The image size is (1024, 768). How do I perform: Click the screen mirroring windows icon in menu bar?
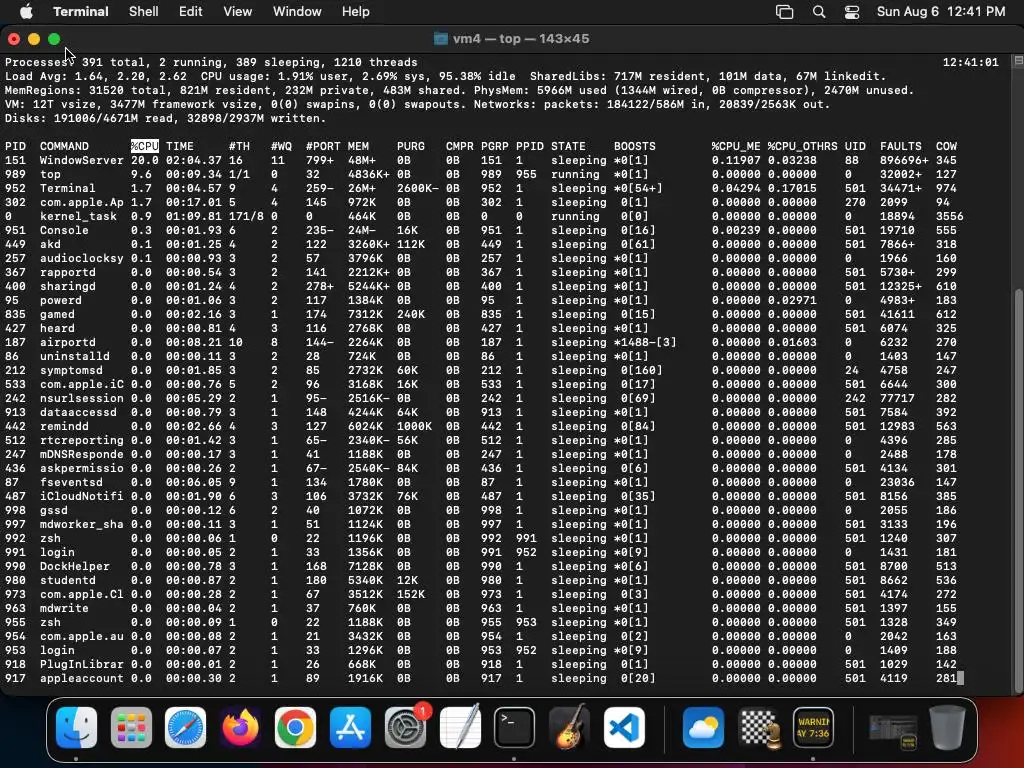click(x=784, y=12)
